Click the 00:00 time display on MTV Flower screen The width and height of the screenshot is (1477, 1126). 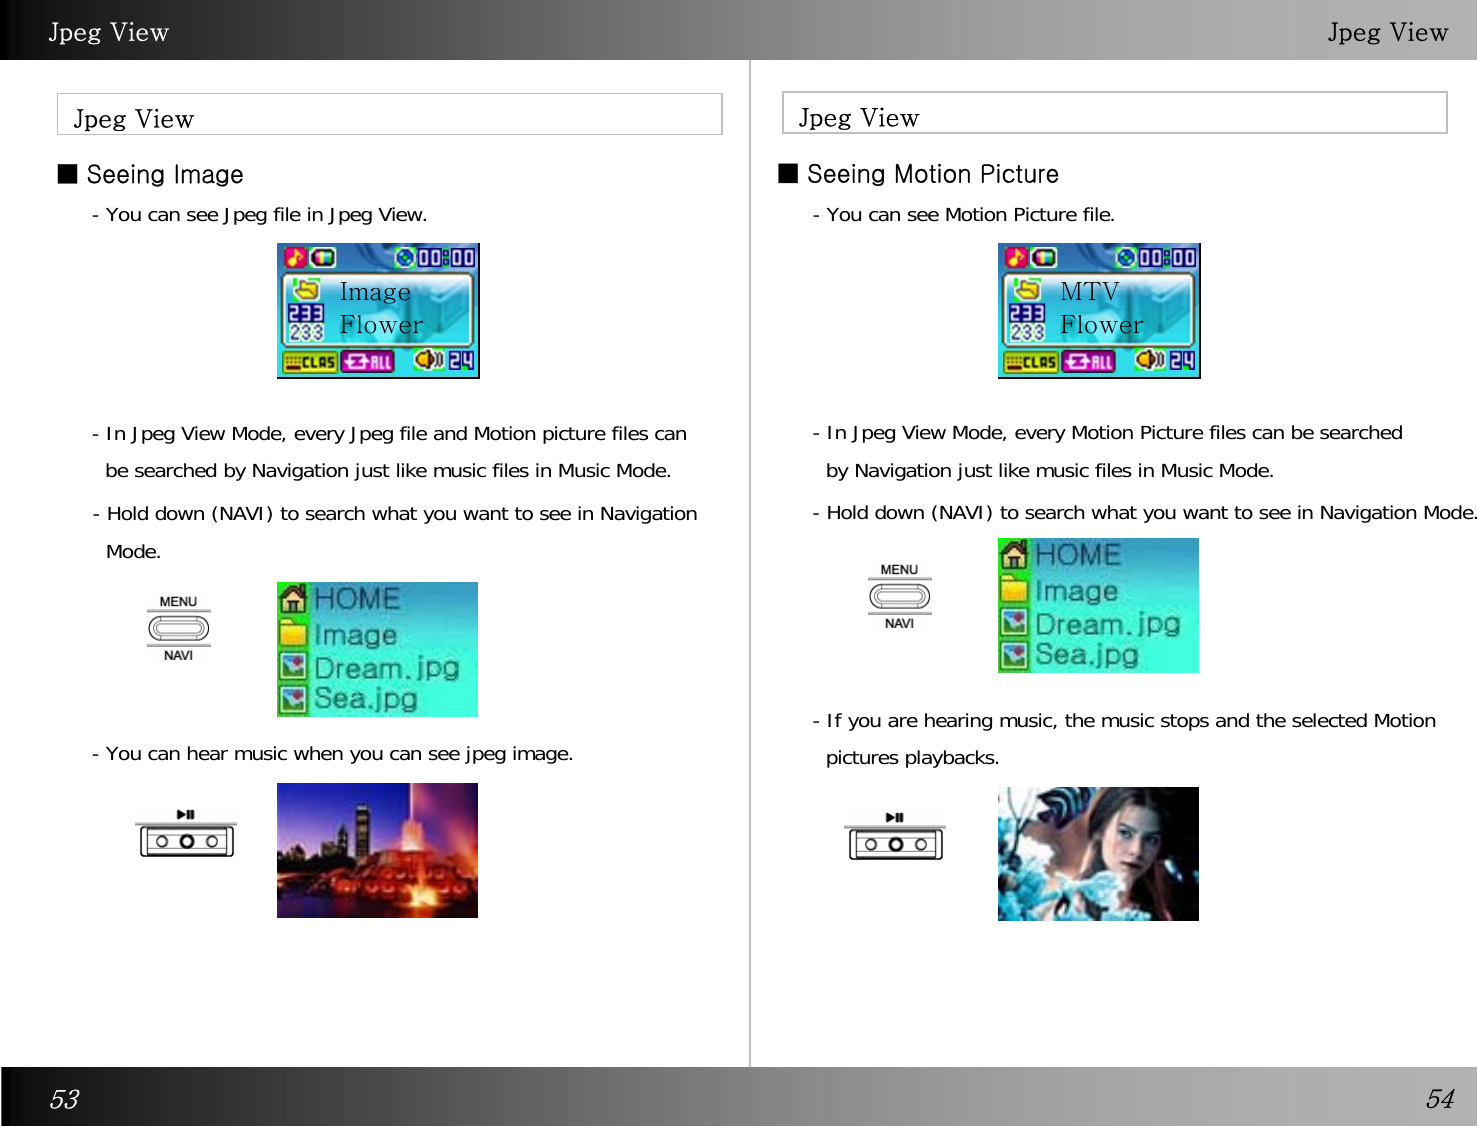click(1167, 258)
